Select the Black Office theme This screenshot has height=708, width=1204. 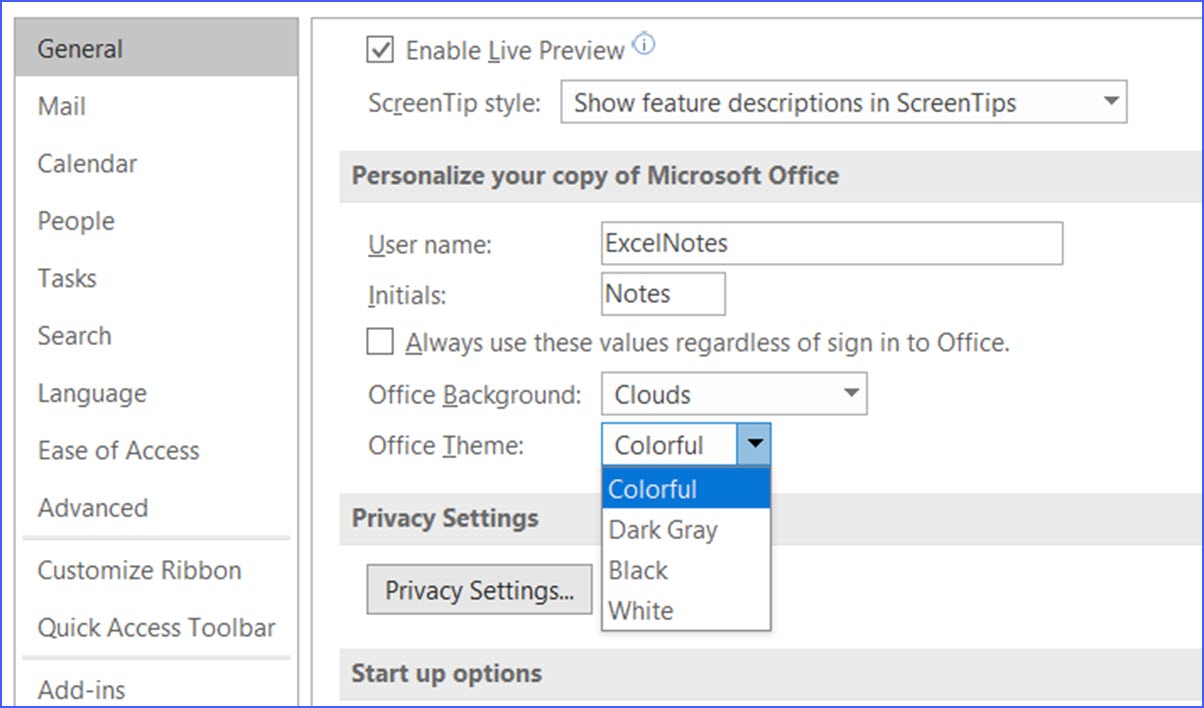[637, 570]
